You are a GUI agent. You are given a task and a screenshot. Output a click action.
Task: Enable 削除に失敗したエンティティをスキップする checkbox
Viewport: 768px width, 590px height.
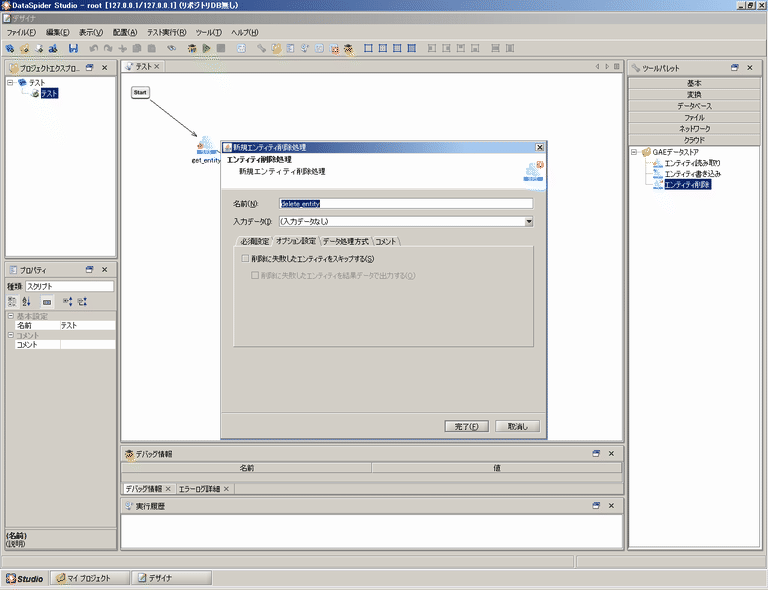coord(245,258)
